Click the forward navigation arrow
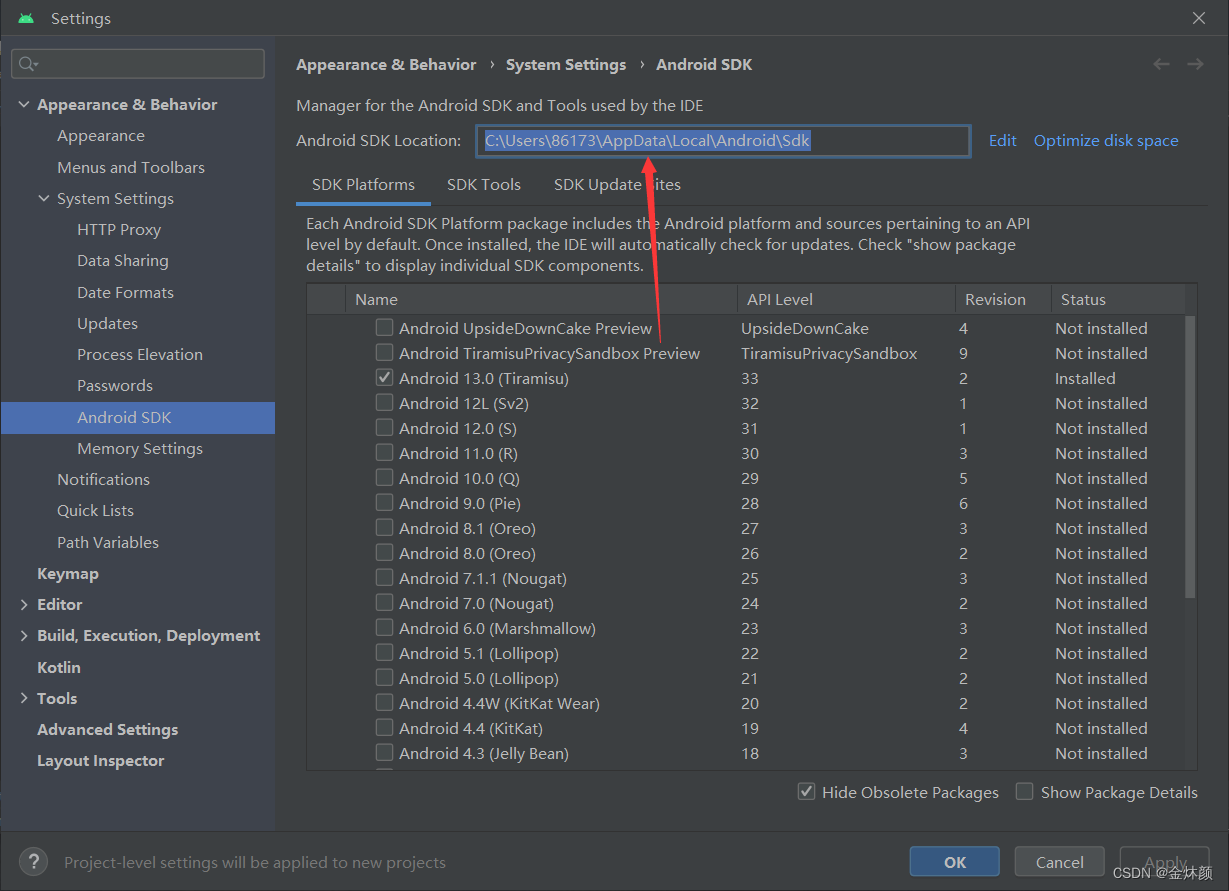 pos(1195,64)
